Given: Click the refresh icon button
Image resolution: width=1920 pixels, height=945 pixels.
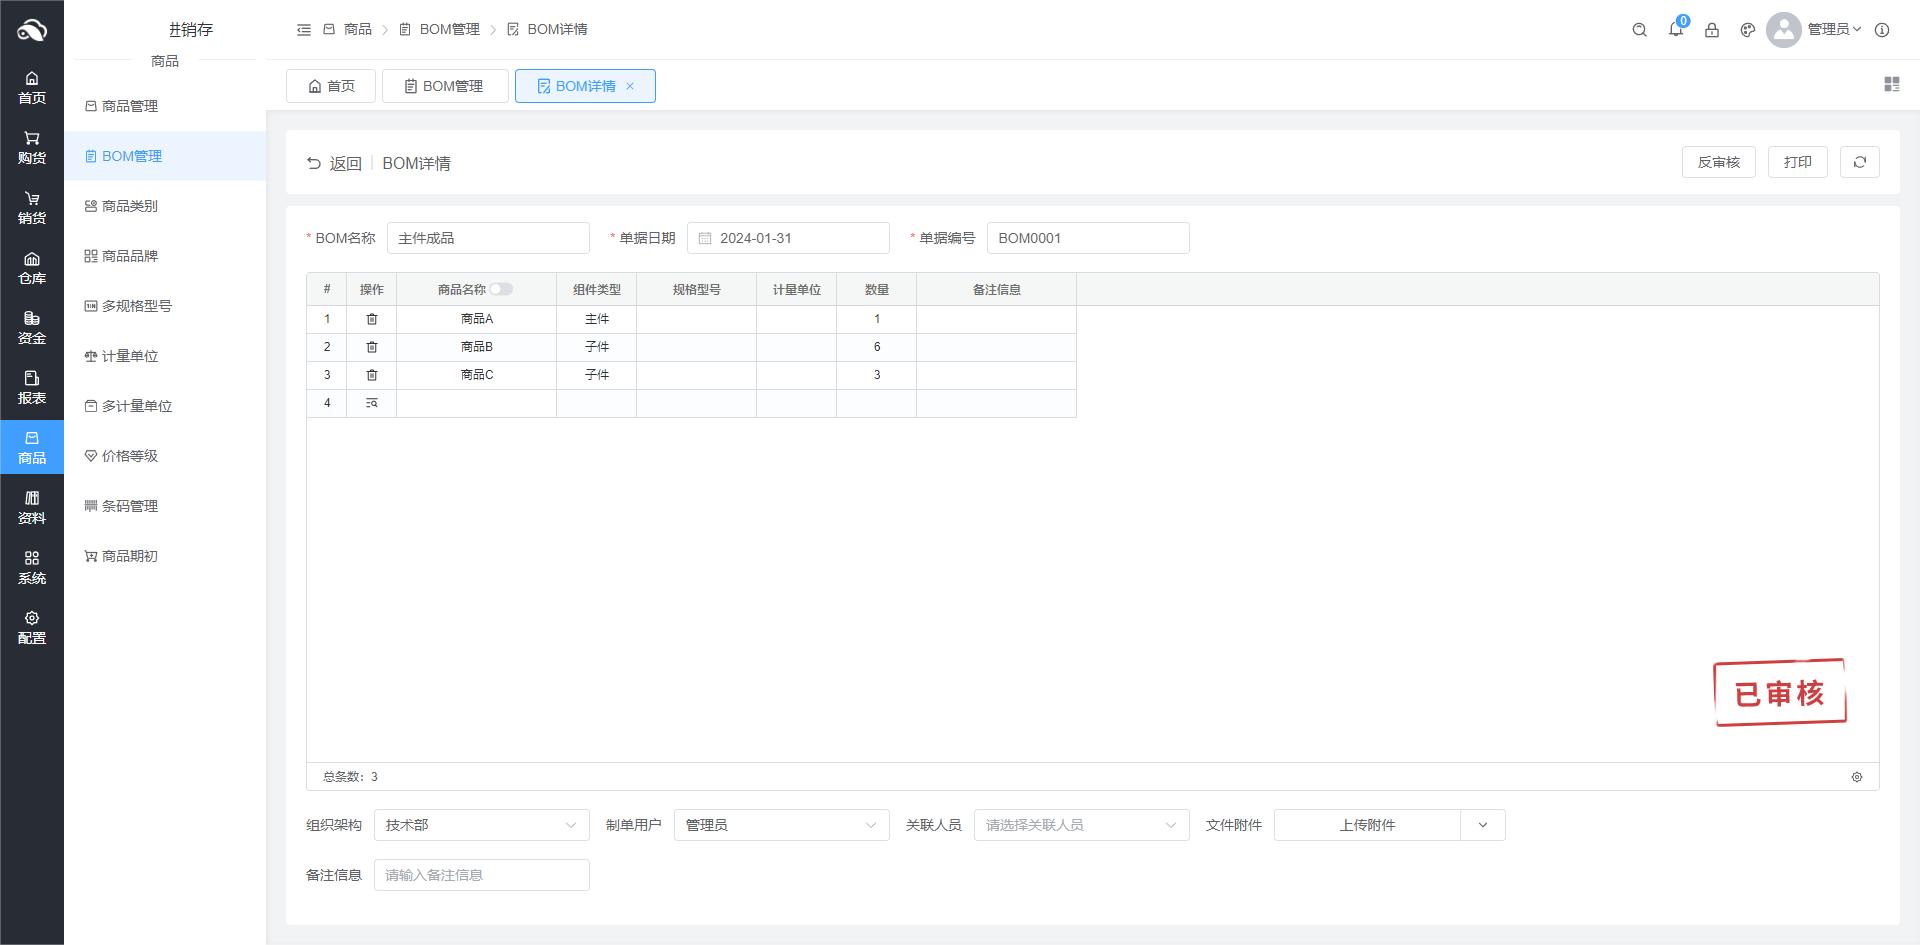Looking at the screenshot, I should [1859, 162].
